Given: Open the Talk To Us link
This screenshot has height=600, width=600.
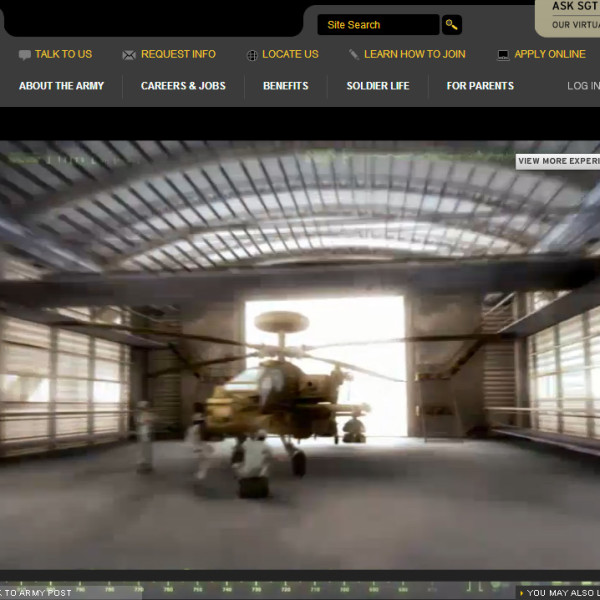Looking at the screenshot, I should point(64,54).
